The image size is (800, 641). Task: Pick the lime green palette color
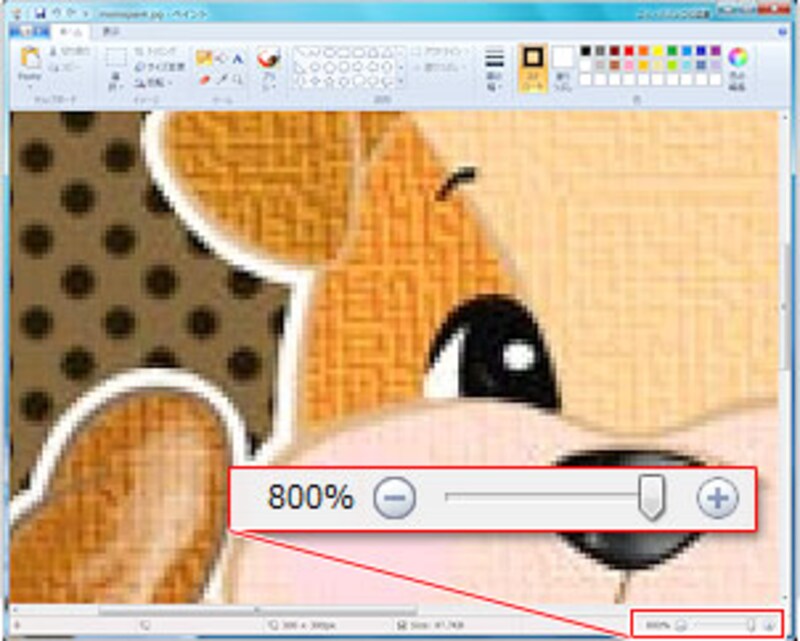(672, 65)
